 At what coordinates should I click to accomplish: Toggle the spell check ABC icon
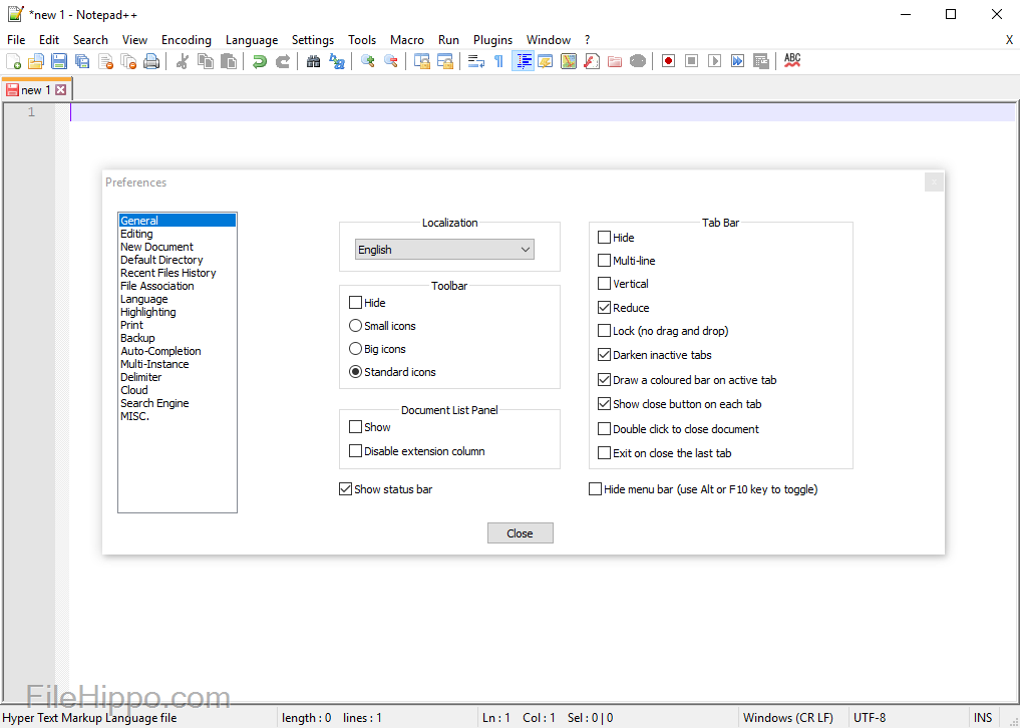click(x=792, y=61)
